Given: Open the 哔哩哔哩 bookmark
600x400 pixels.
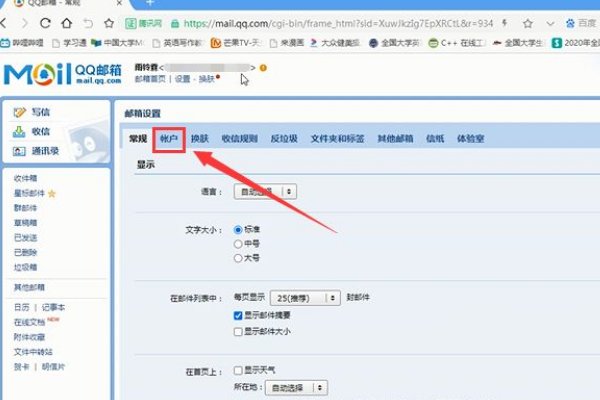Looking at the screenshot, I should [x=22, y=43].
